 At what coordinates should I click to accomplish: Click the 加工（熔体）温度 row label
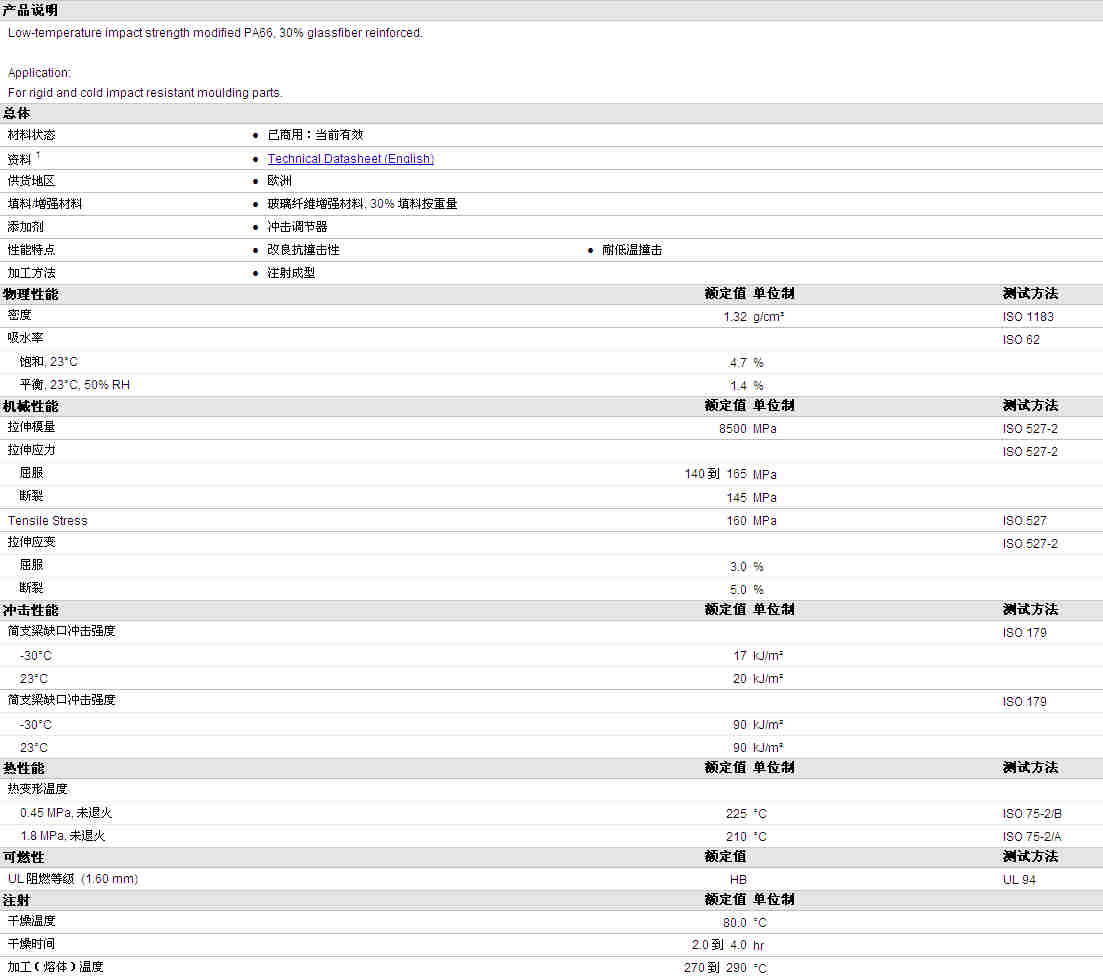(56, 968)
